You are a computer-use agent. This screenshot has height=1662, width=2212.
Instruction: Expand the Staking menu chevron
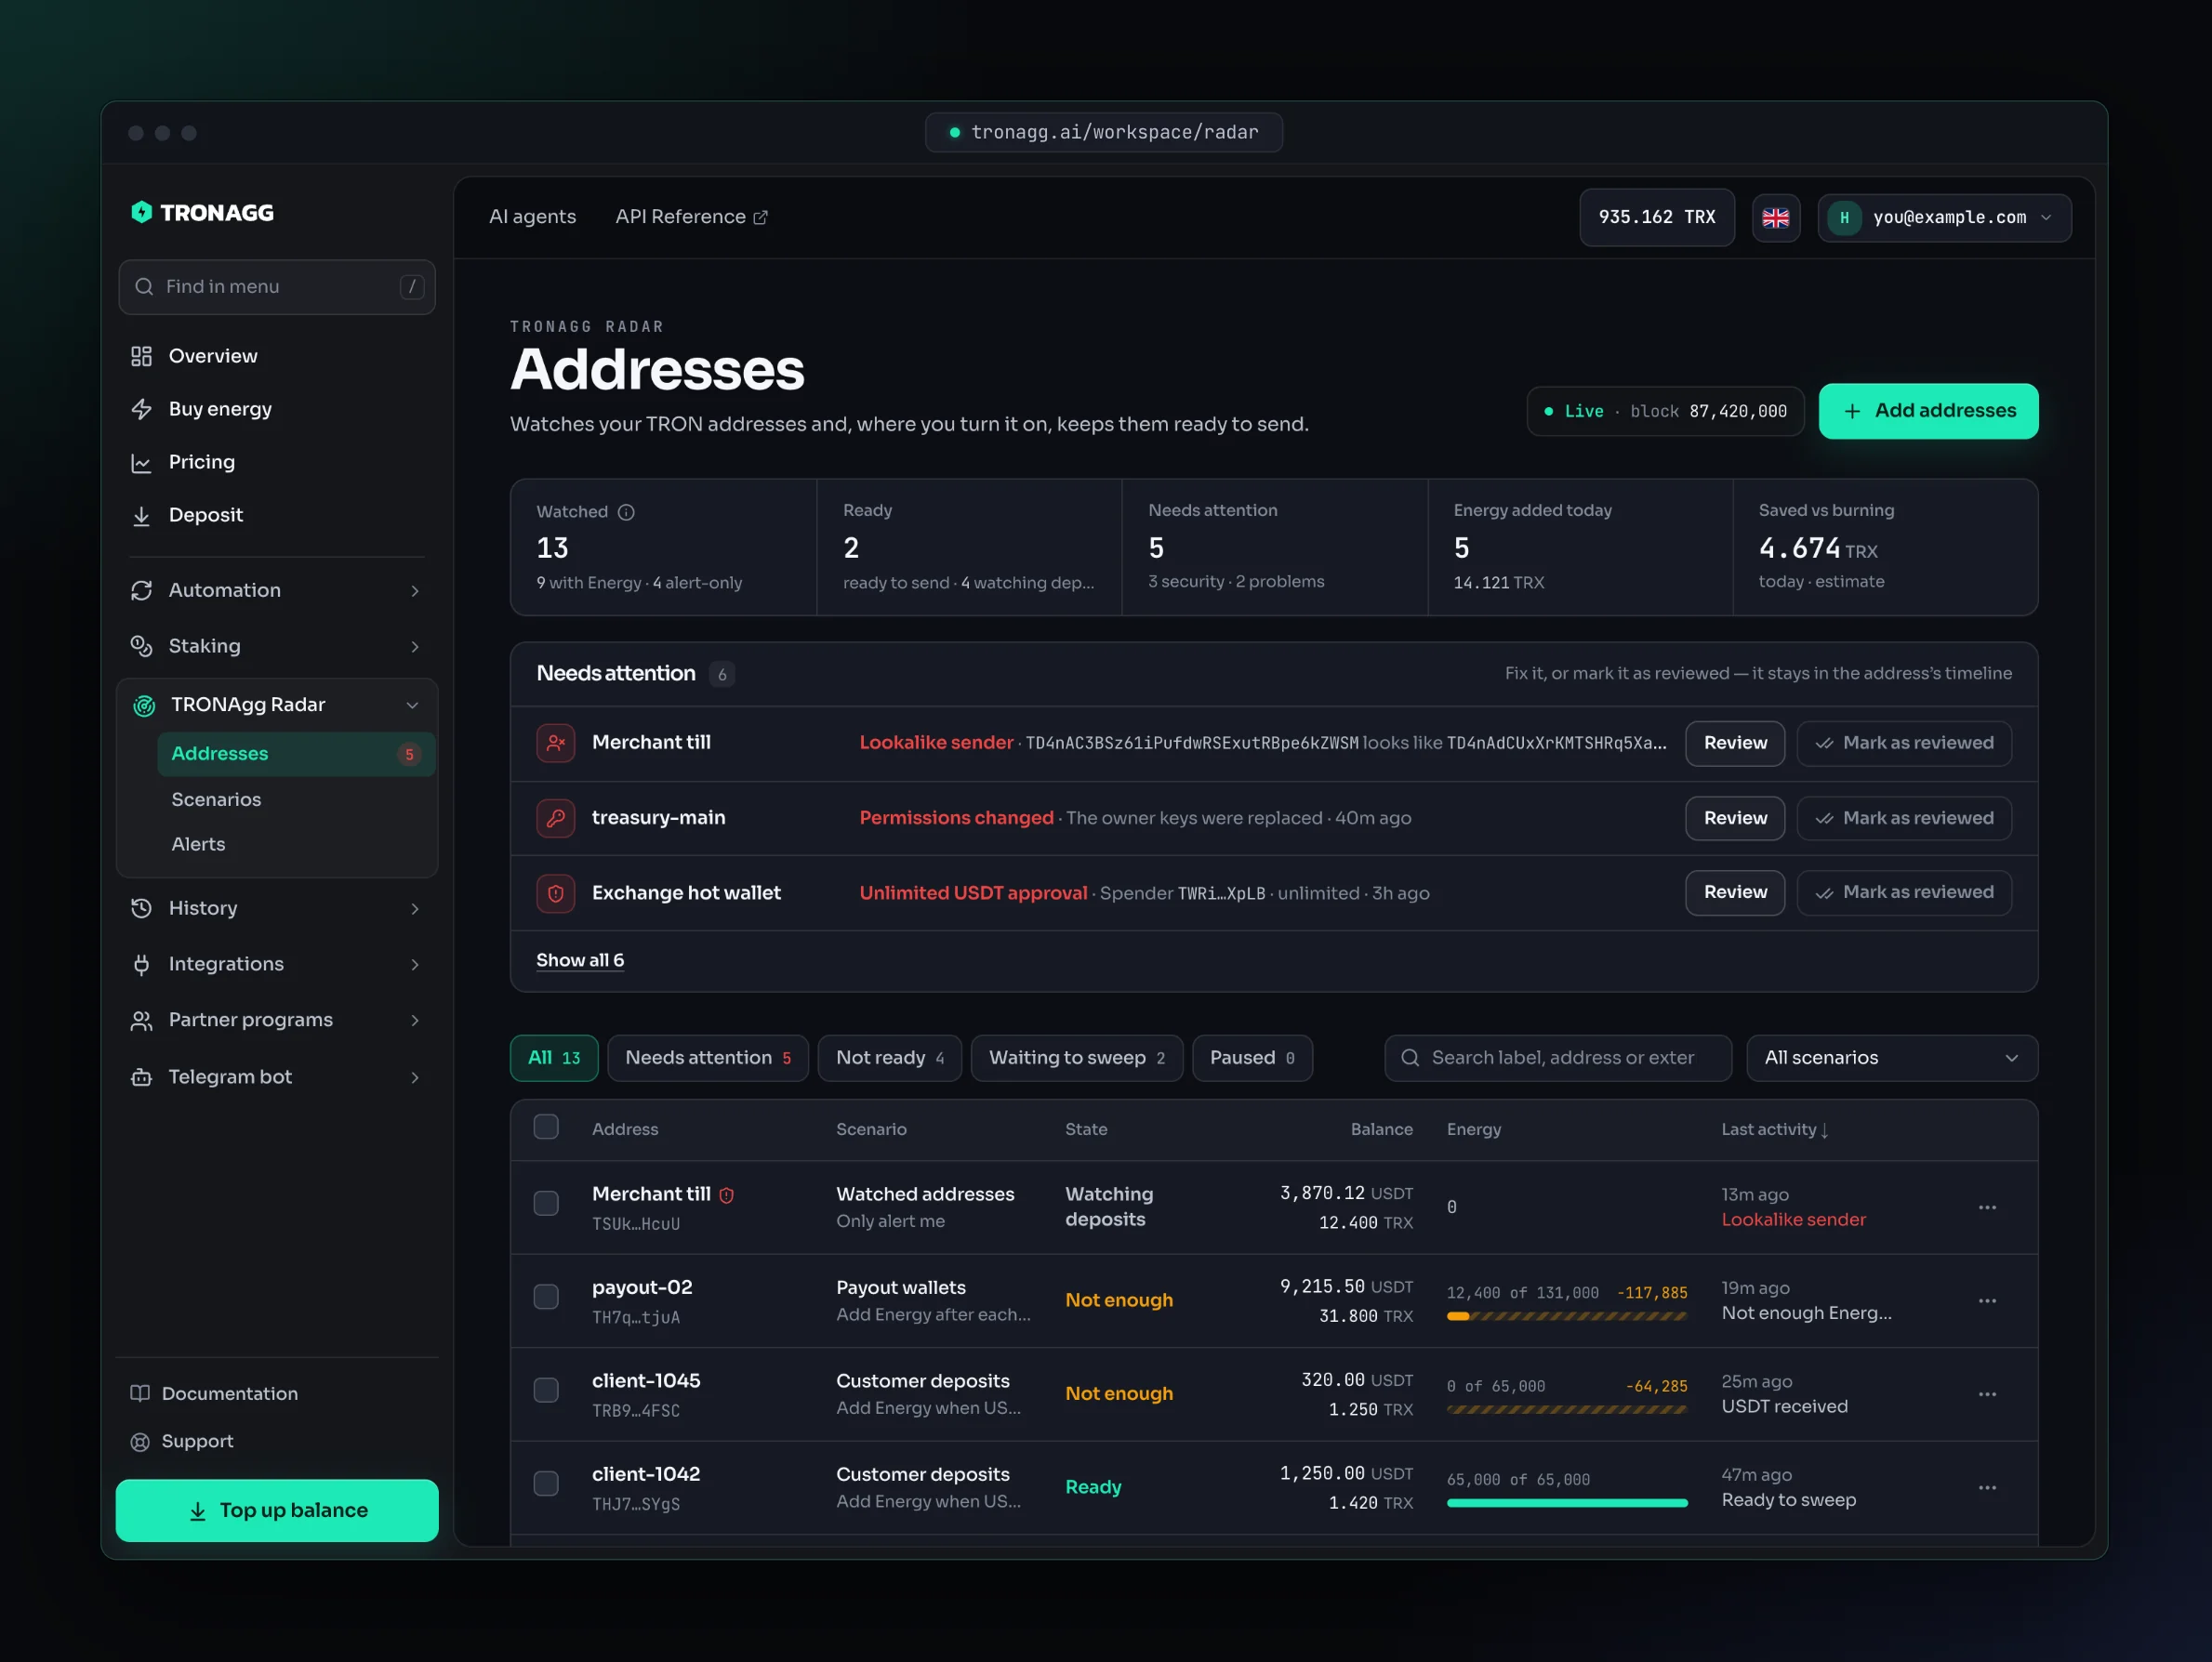414,647
